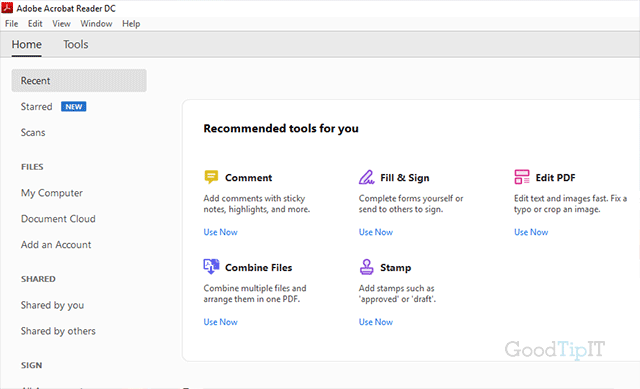This screenshot has width=640, height=389.
Task: Click Use Now under Fill & Sign
Action: (376, 232)
